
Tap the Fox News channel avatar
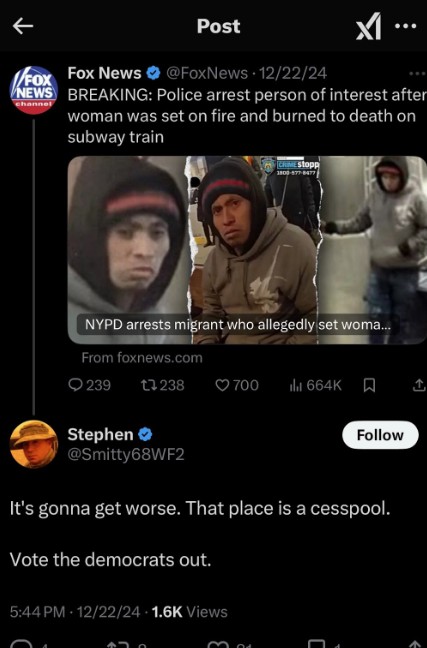click(33, 90)
